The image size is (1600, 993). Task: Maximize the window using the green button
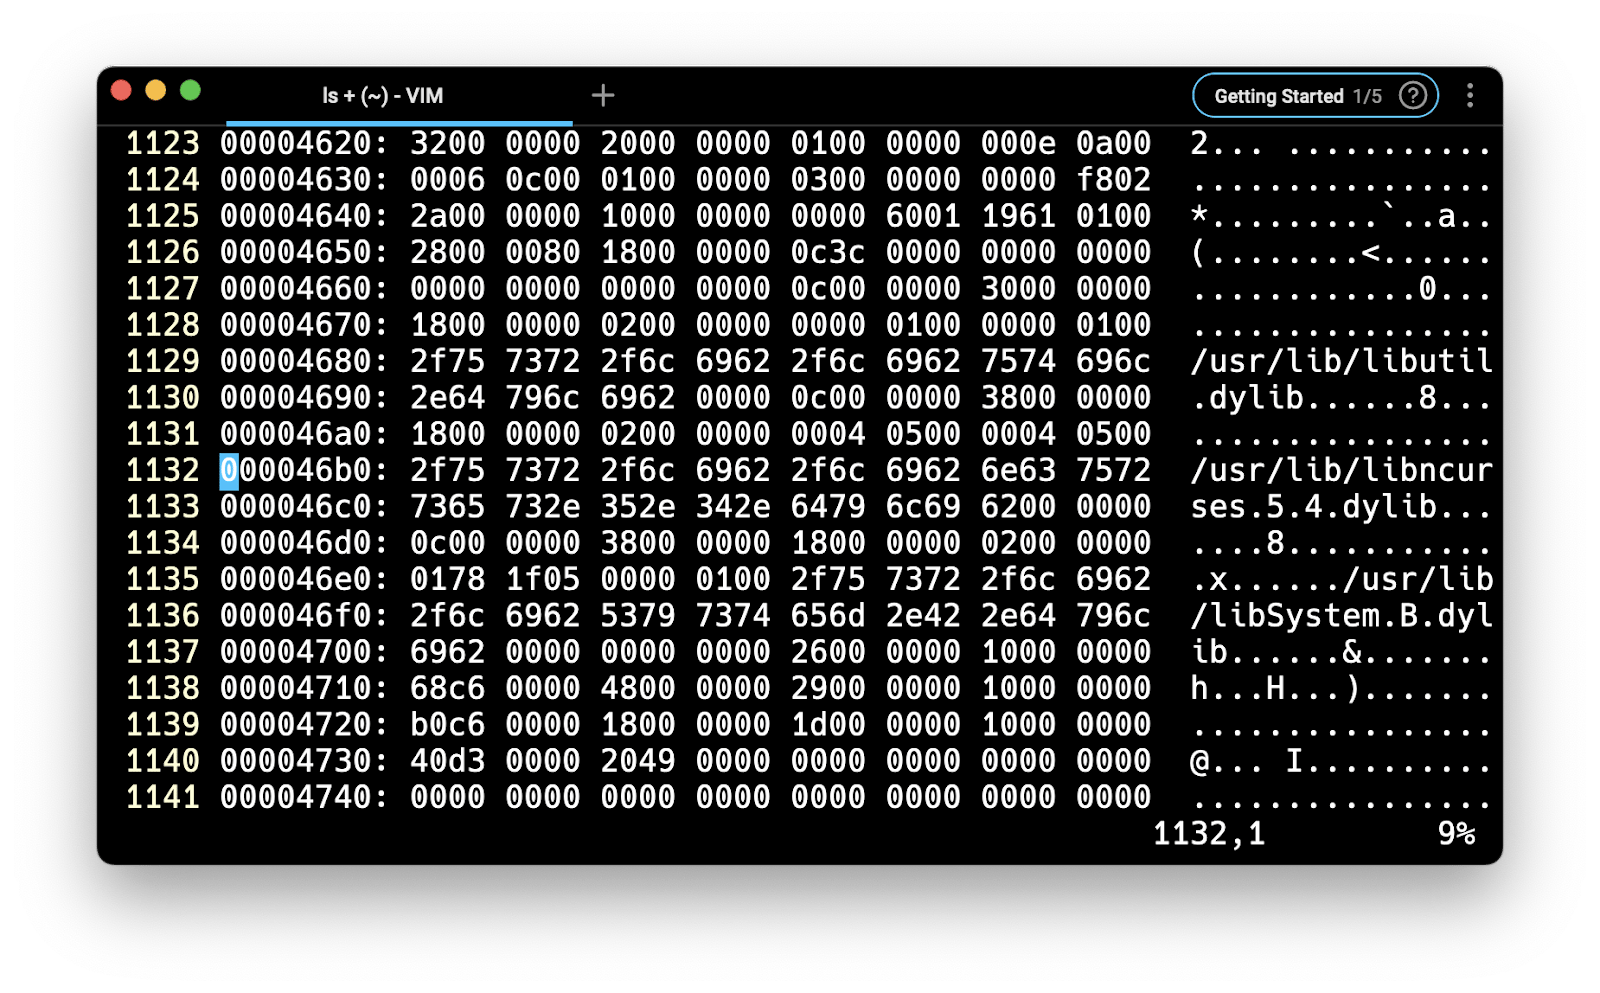[190, 91]
